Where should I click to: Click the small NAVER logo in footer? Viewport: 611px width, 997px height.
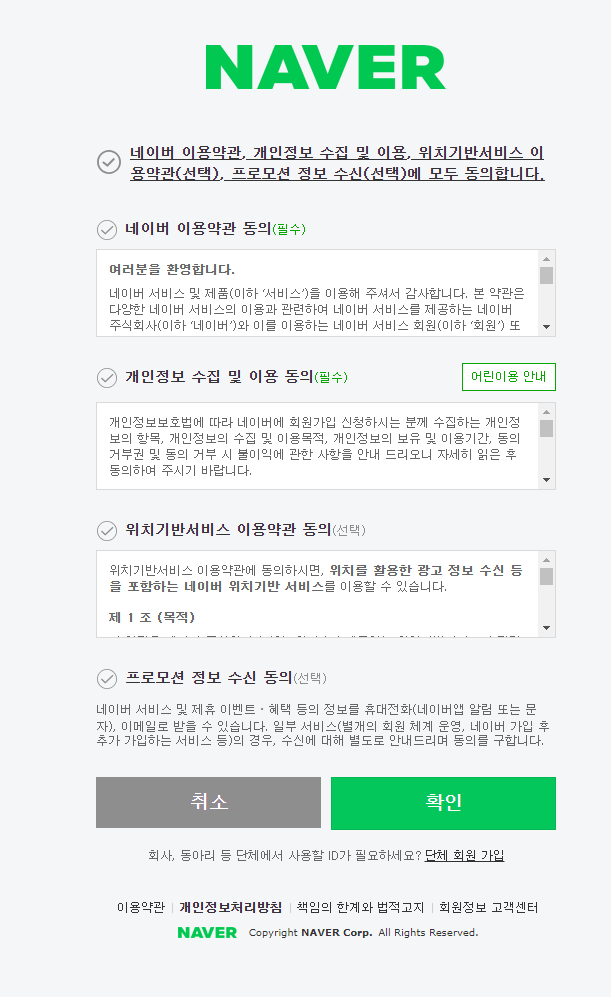pos(207,932)
